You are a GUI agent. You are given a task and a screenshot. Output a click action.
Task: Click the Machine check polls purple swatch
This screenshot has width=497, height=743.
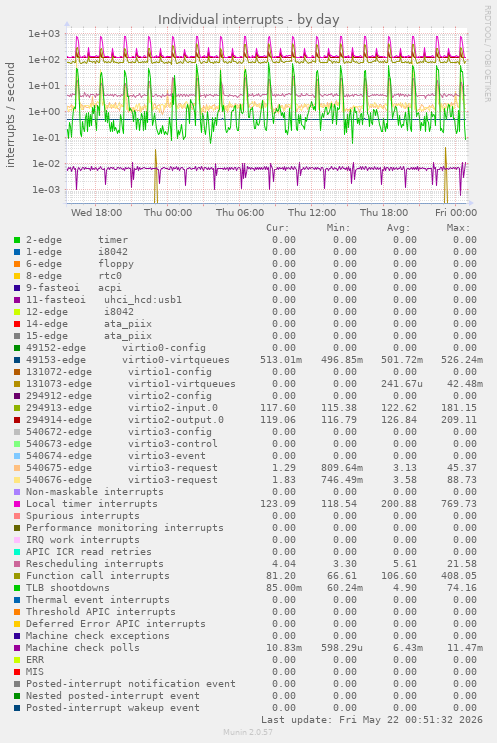pyautogui.click(x=17, y=648)
